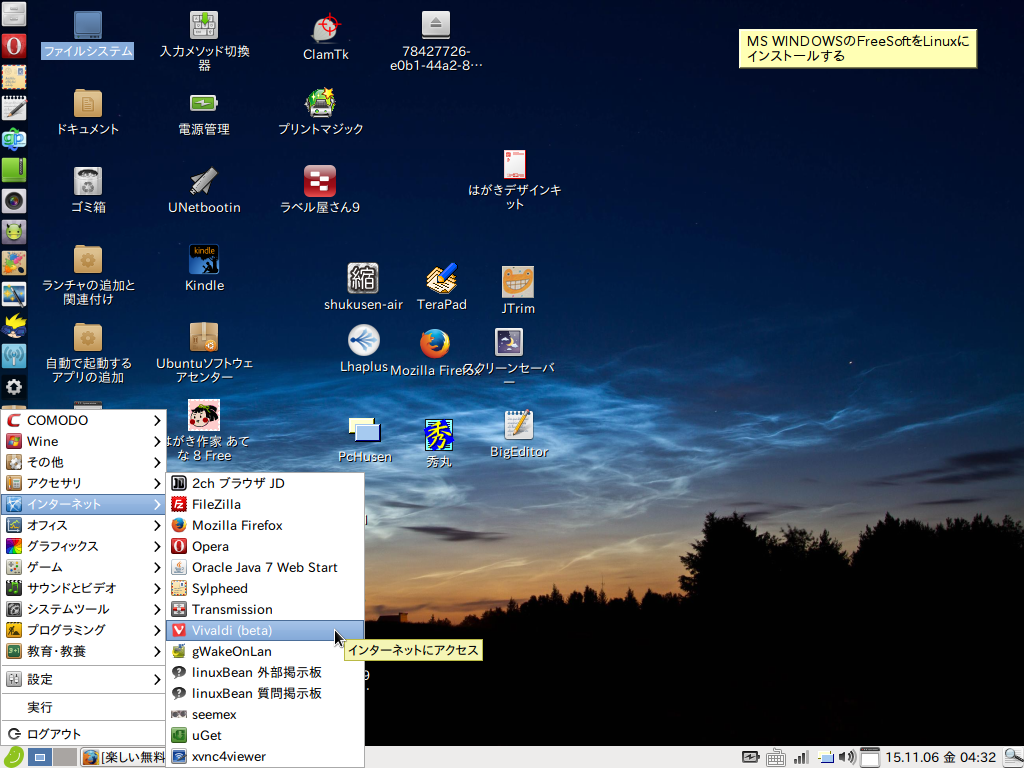
Task: Open the BigEditor desktop icon
Action: (518, 426)
